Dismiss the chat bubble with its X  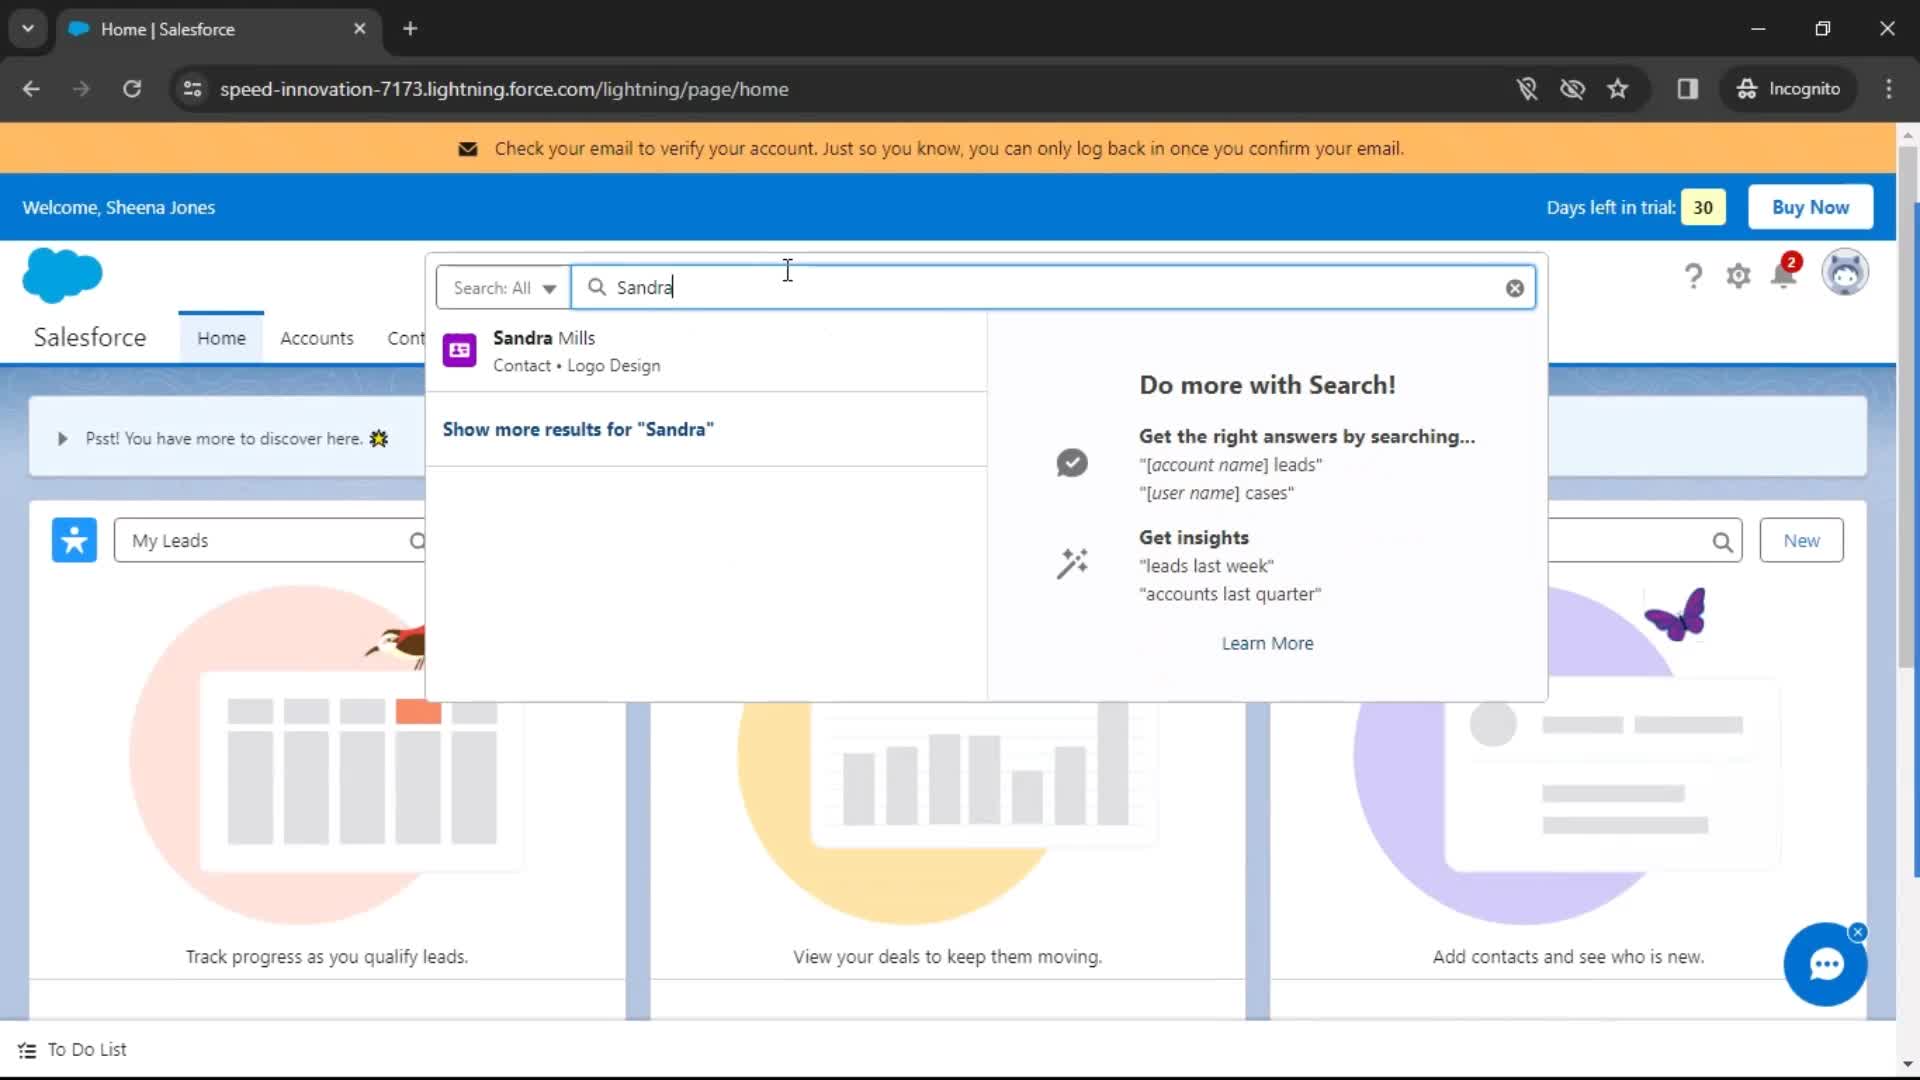1858,932
